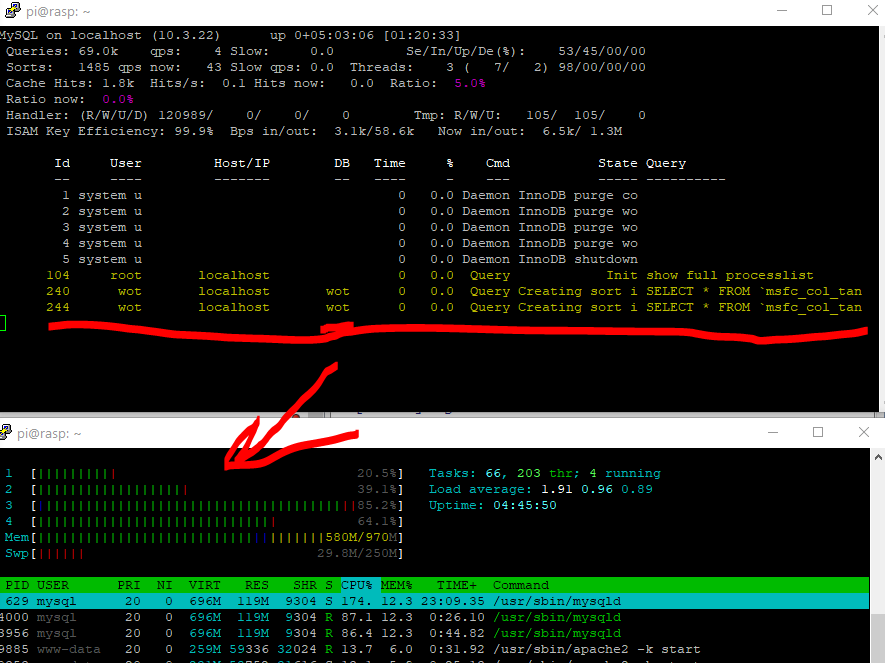The width and height of the screenshot is (885, 663).
Task: Select the apache2 process row owned by www-data
Action: pos(300,649)
